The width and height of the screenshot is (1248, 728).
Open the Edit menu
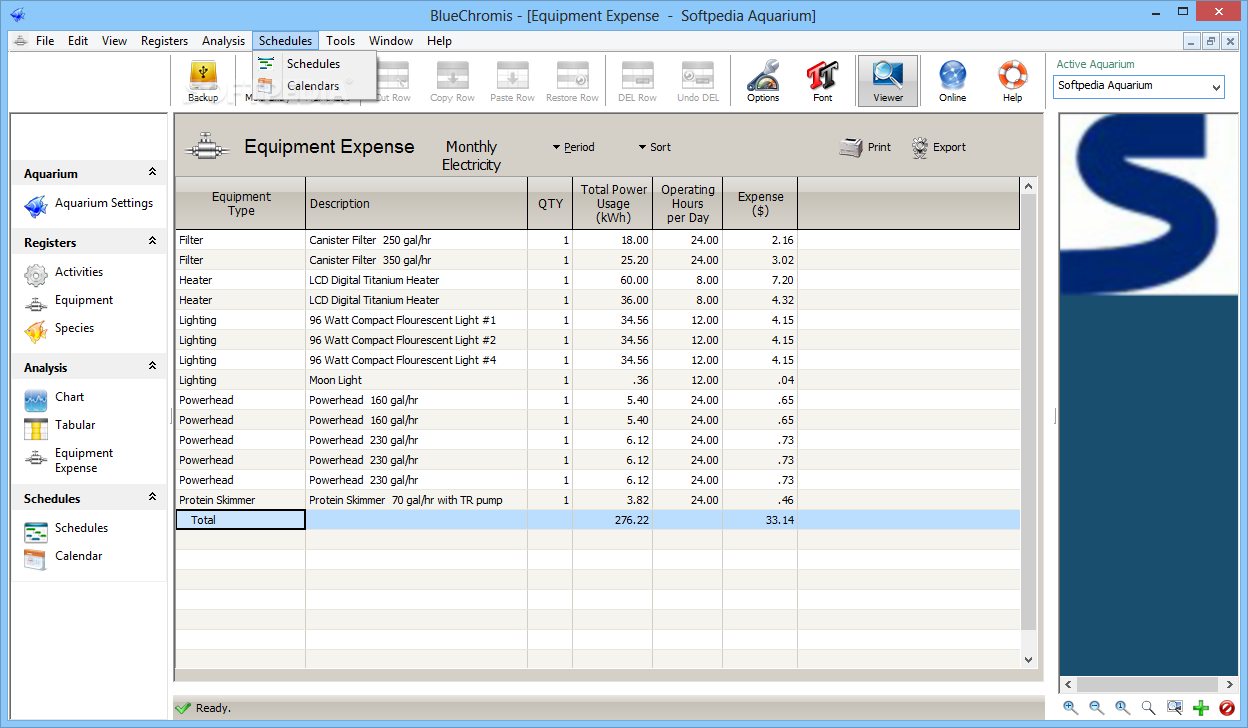(x=78, y=41)
